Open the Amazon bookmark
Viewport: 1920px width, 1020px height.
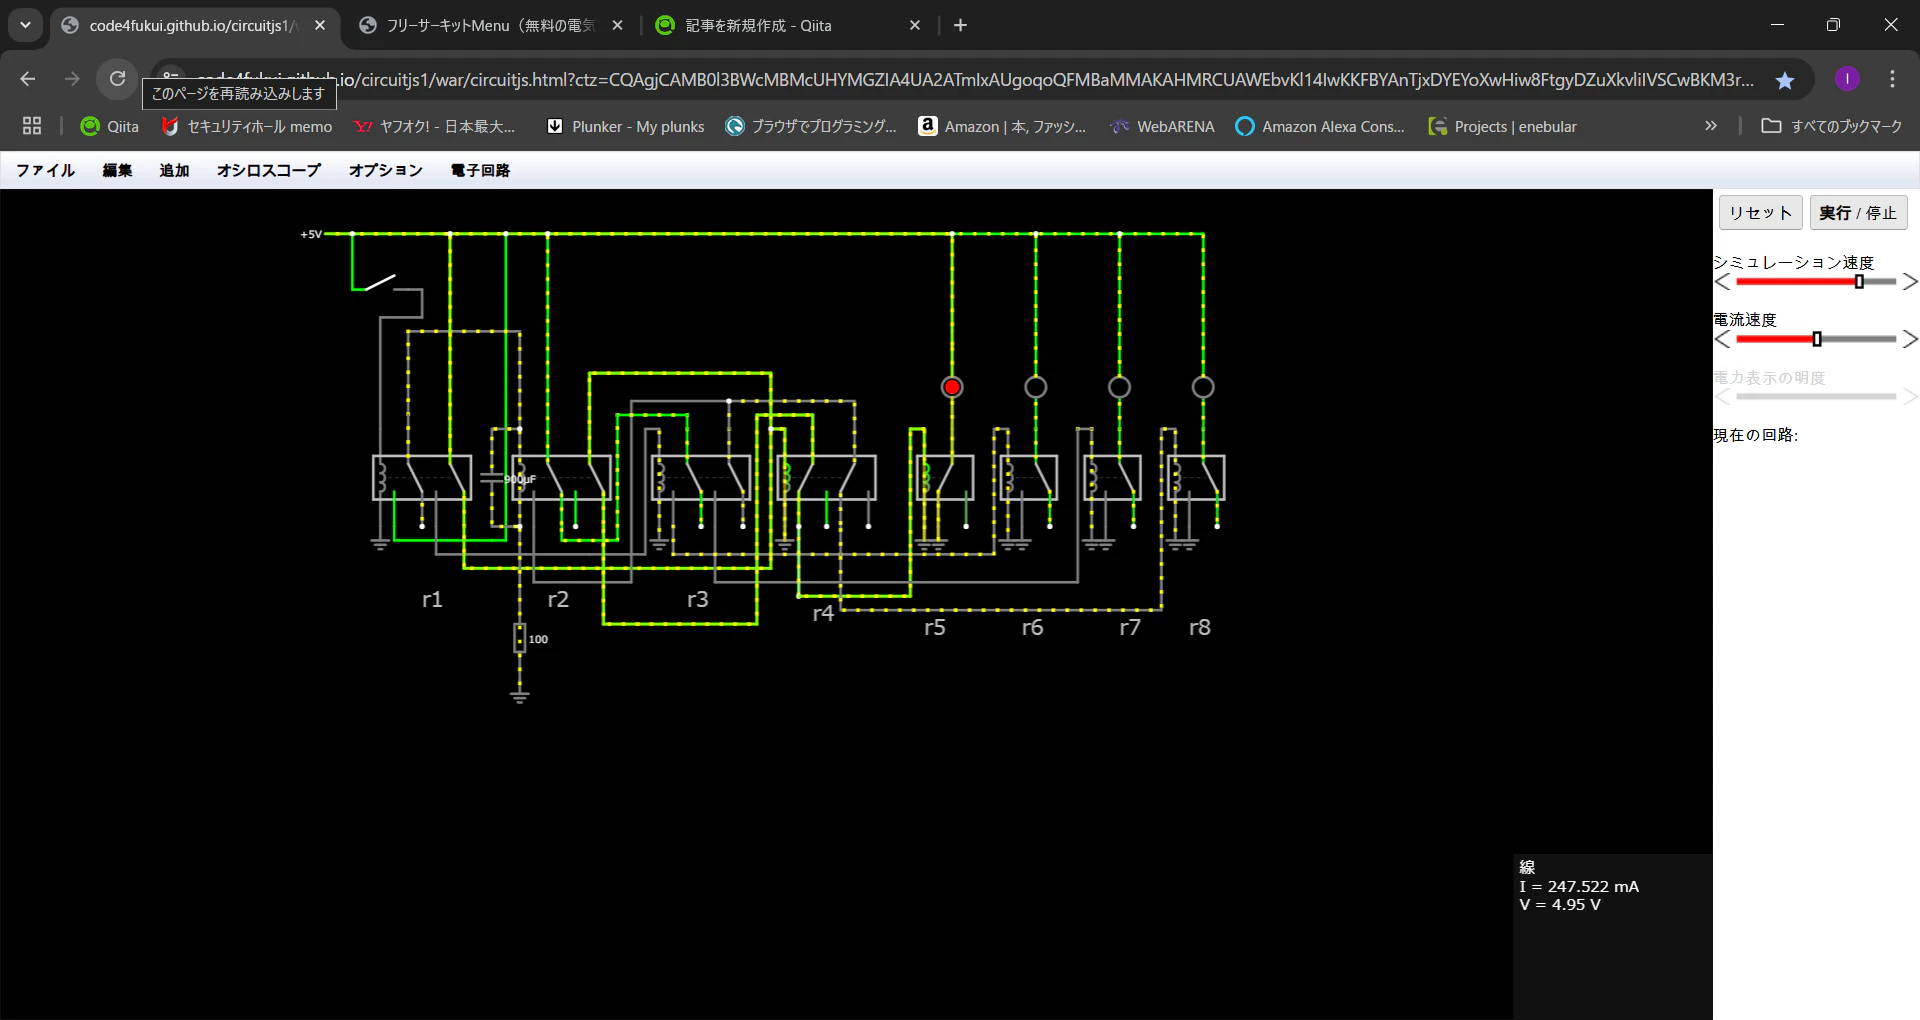point(1002,126)
